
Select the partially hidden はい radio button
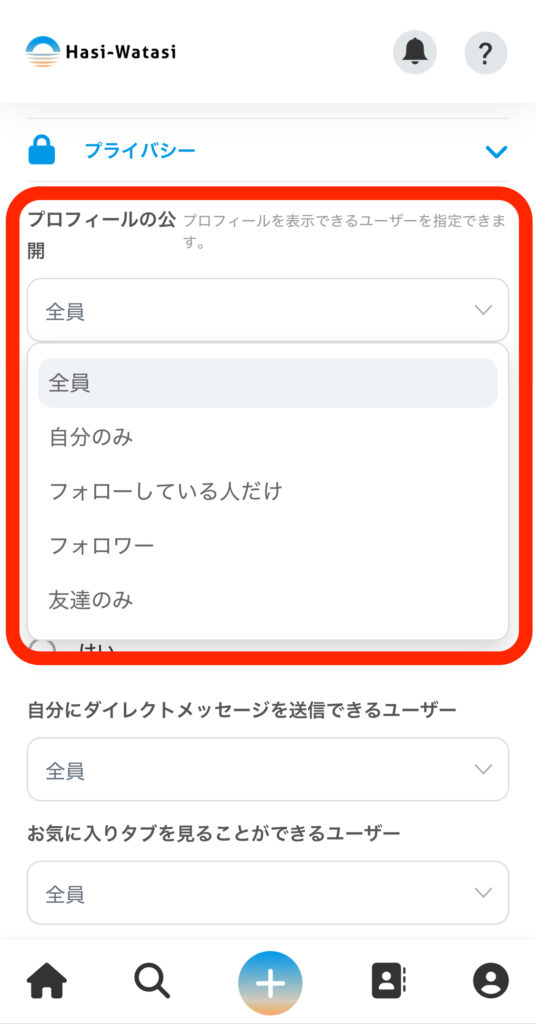43,646
